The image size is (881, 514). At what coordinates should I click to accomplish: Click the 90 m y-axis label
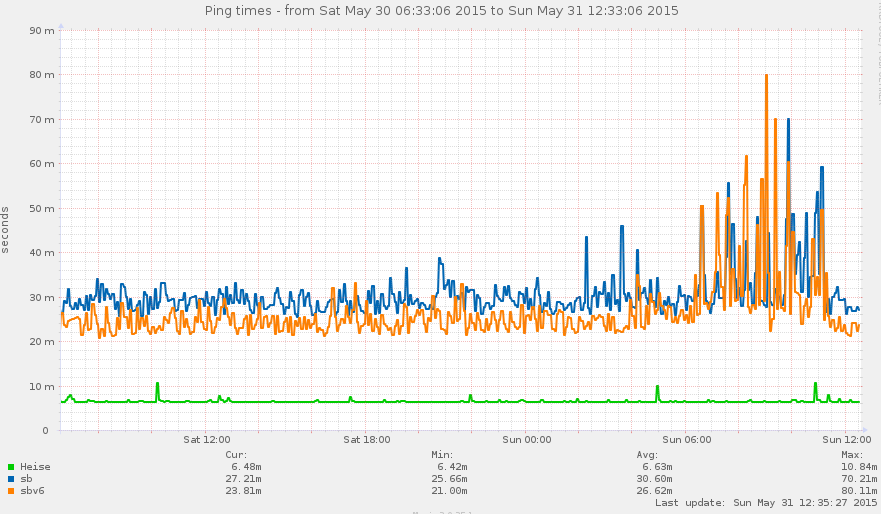click(42, 30)
